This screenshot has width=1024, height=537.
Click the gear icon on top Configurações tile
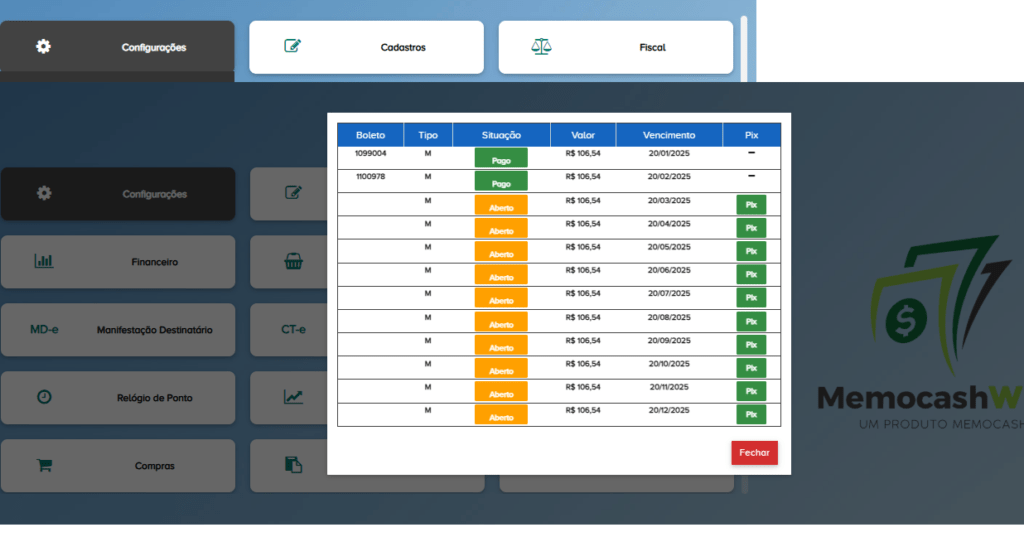click(43, 47)
